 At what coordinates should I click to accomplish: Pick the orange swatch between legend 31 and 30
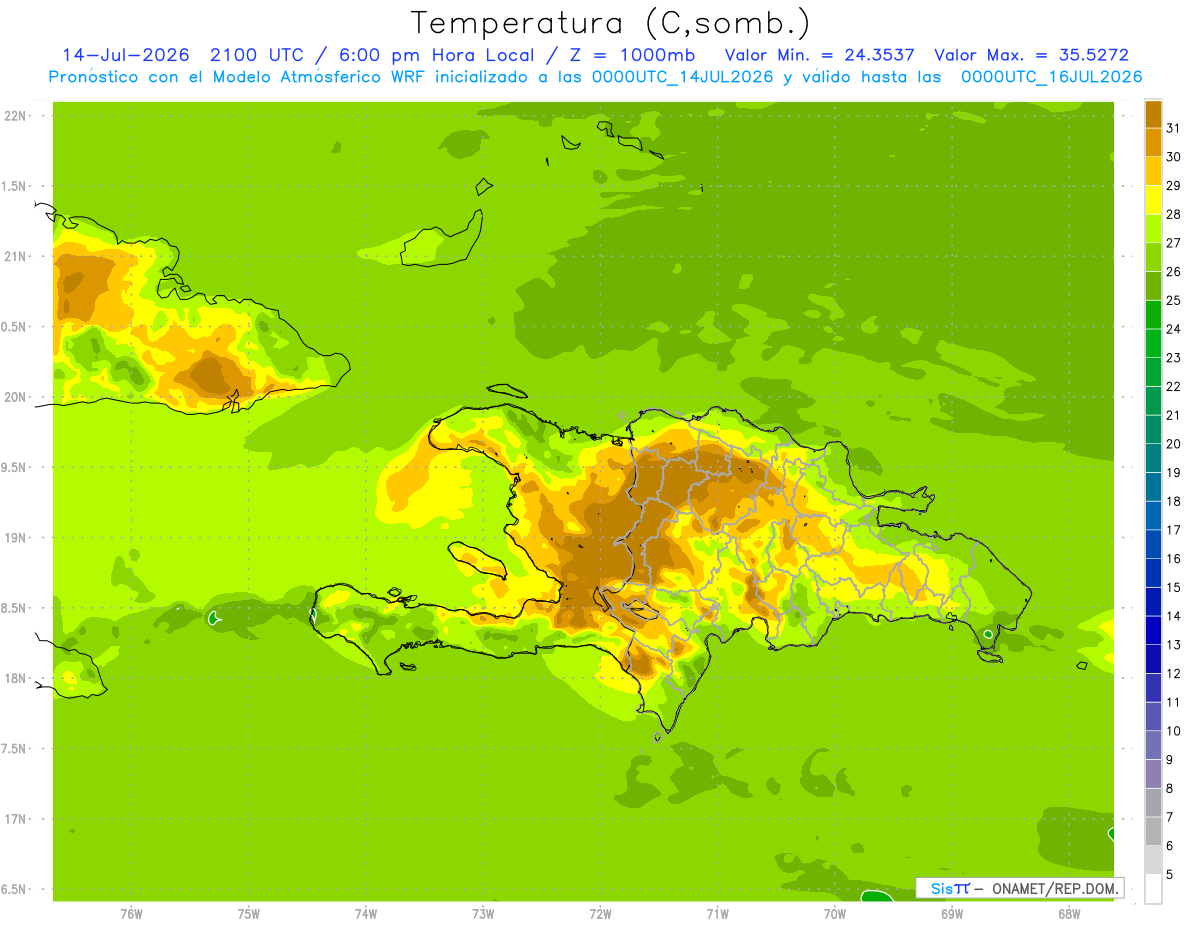tap(1153, 142)
